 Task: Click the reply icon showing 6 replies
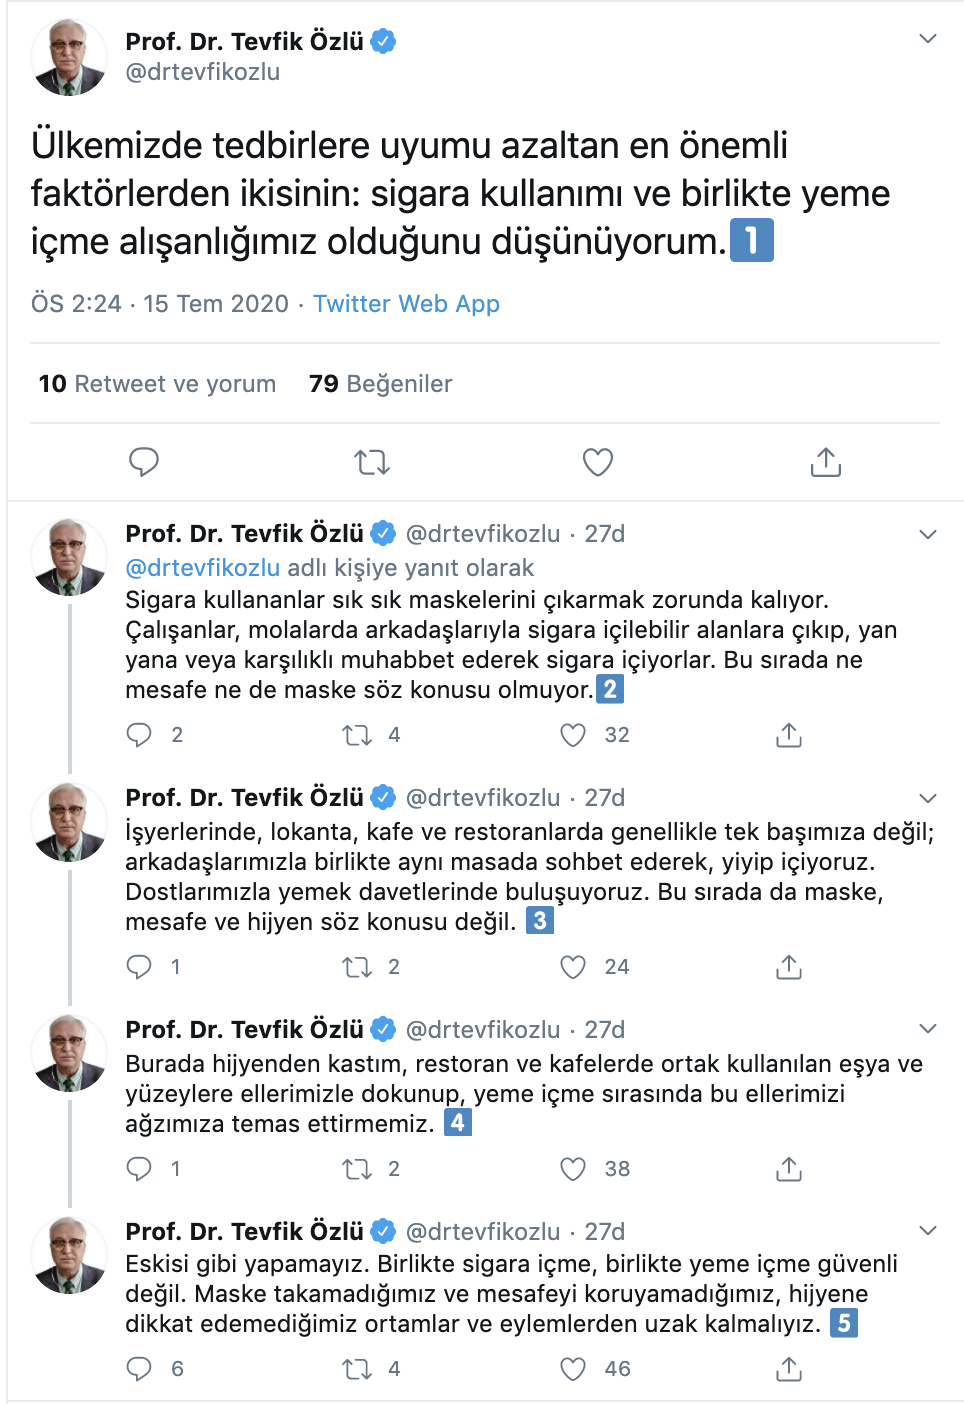139,1369
